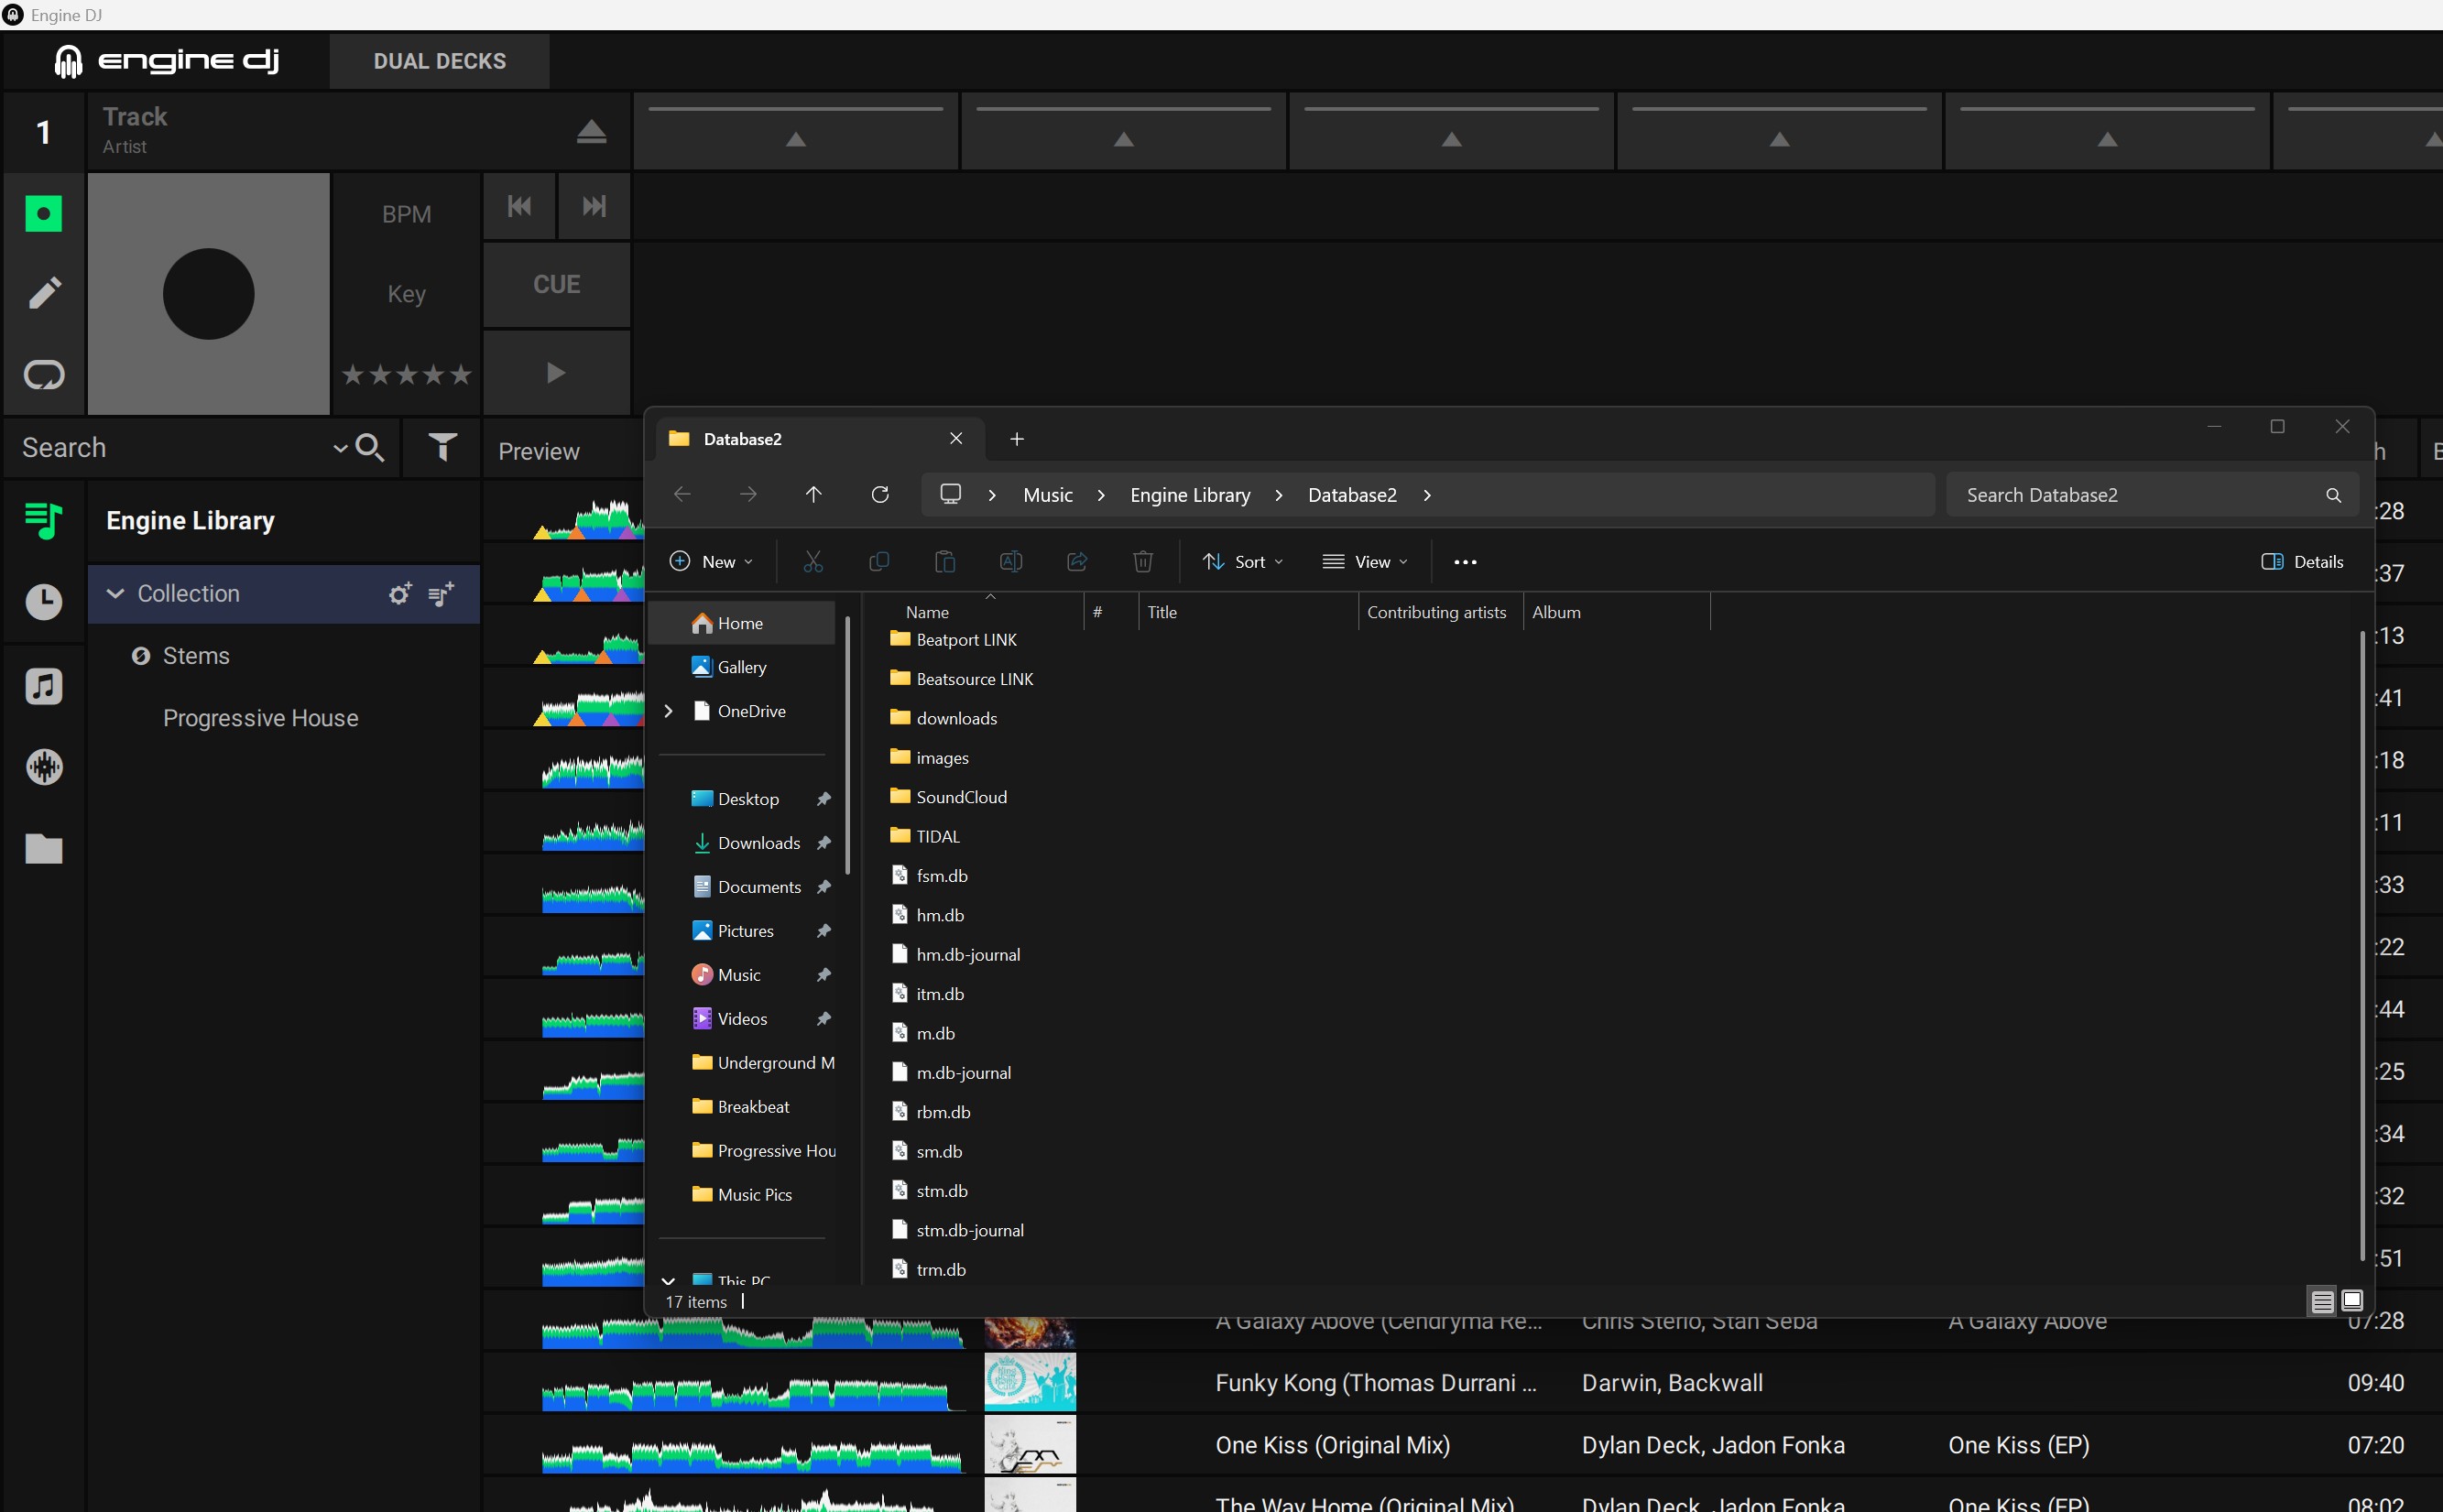Toggle the Details pane

(2302, 562)
